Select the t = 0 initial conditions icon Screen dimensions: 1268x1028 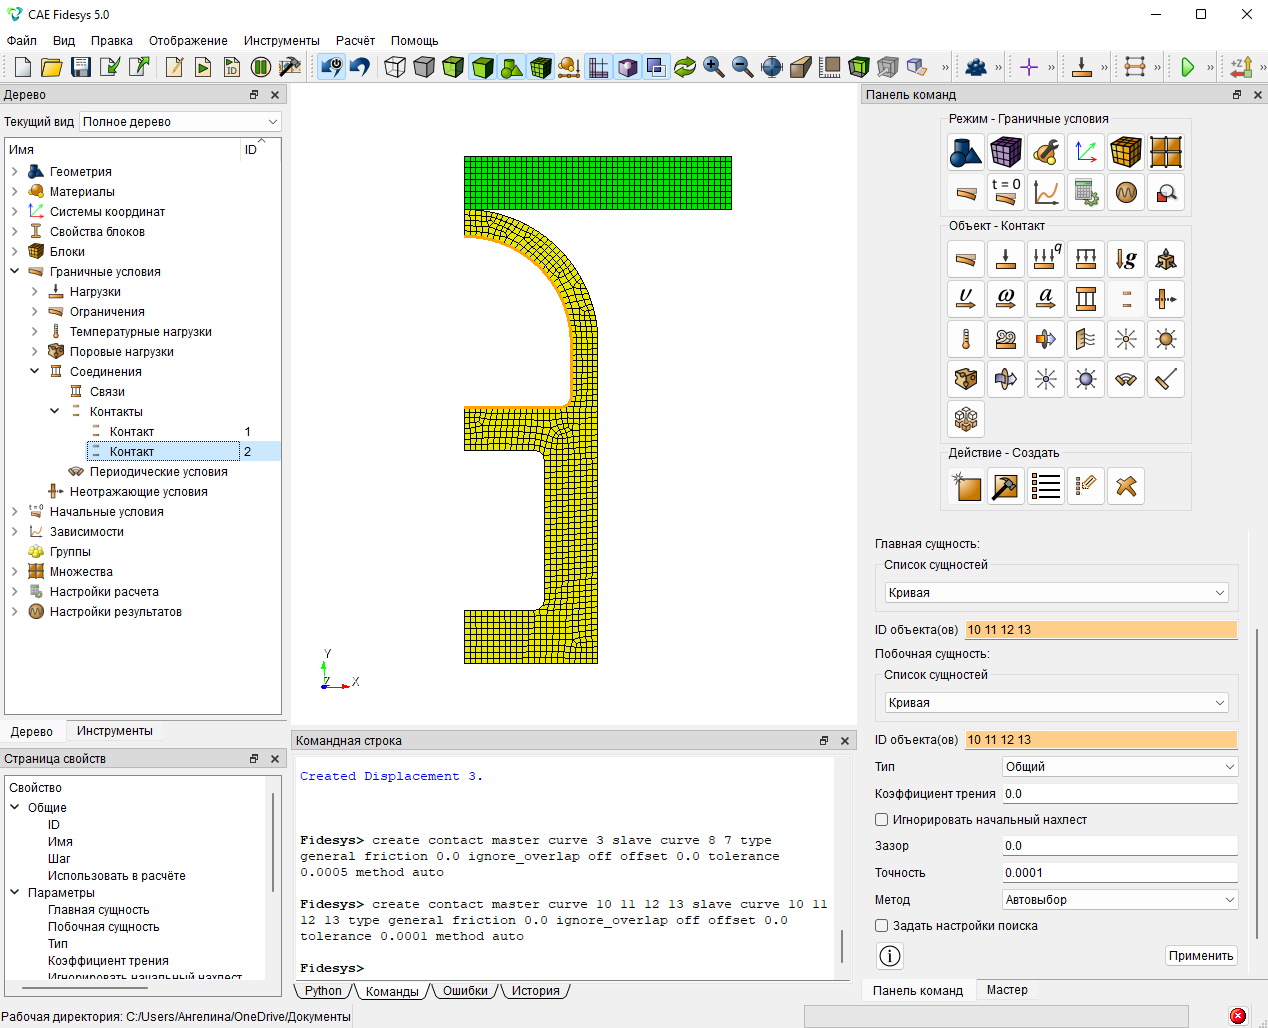click(1006, 192)
